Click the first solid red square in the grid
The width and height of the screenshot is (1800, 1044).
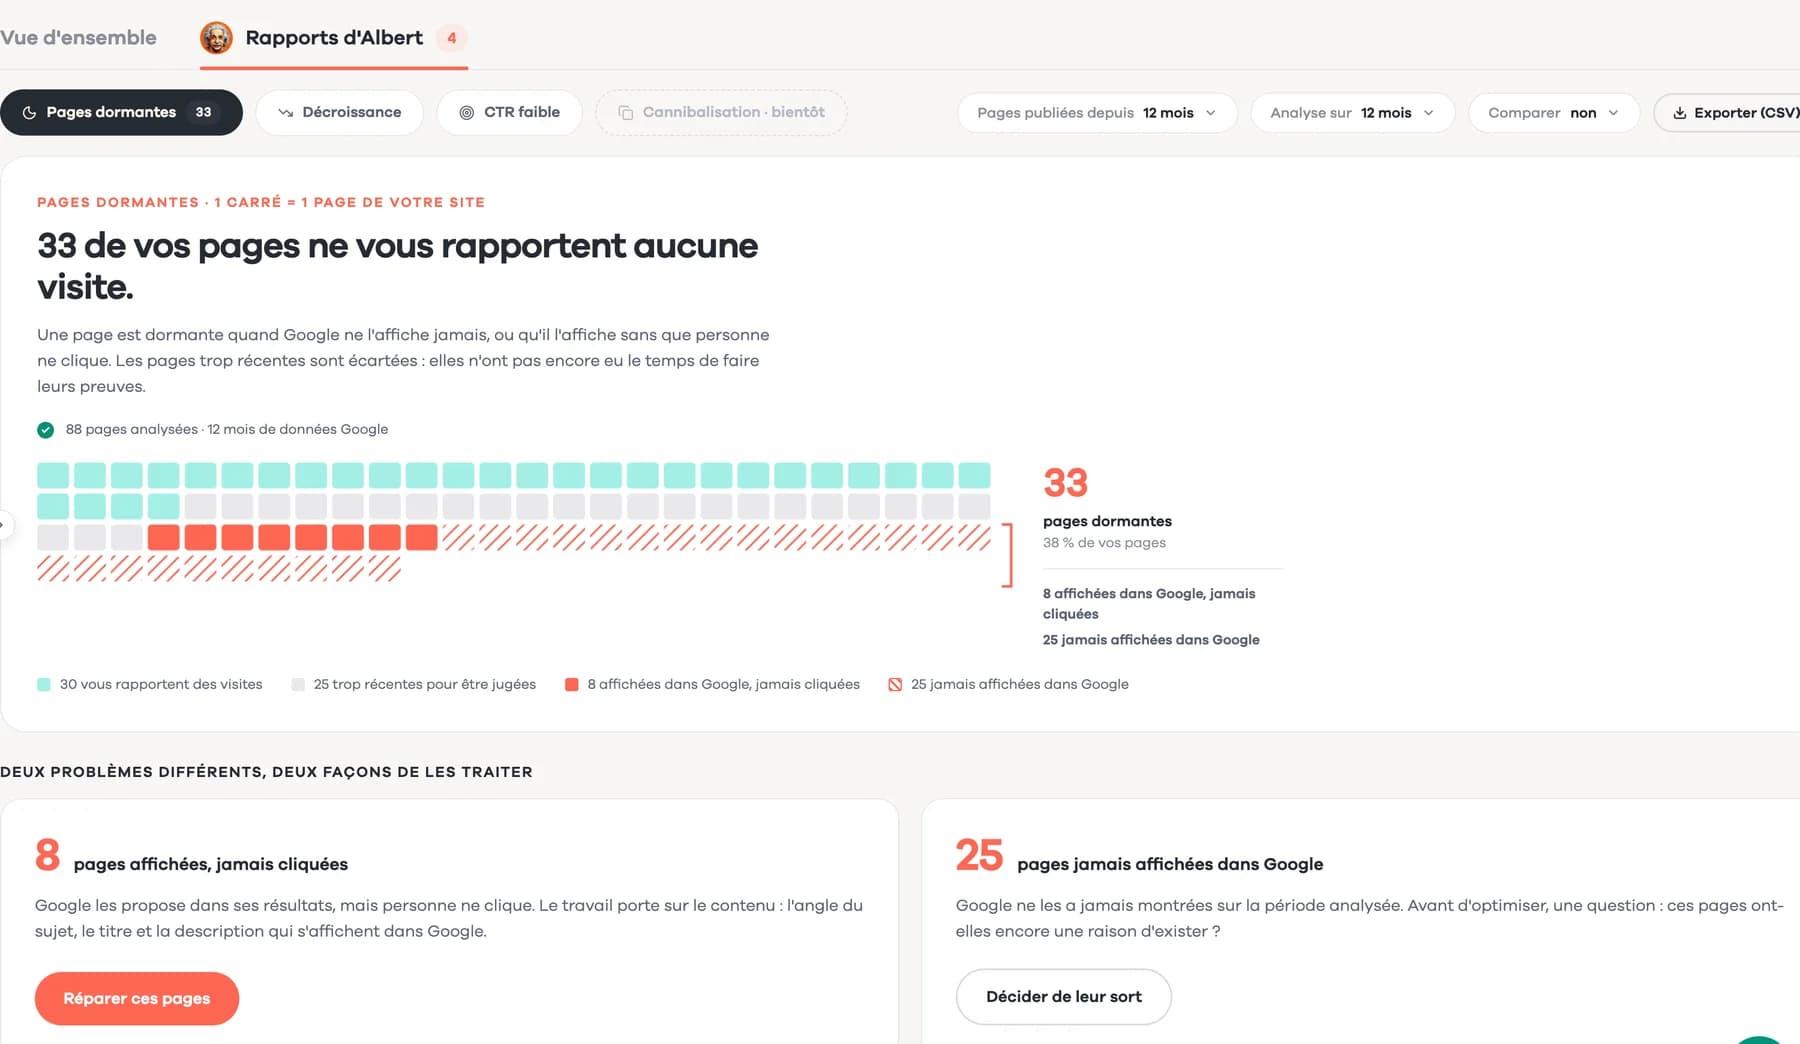coord(164,538)
